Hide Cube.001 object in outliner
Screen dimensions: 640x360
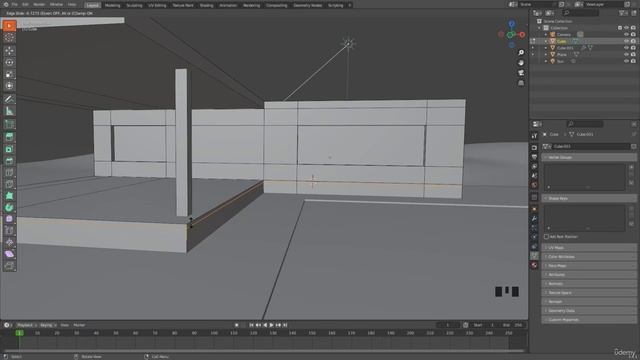click(626, 48)
